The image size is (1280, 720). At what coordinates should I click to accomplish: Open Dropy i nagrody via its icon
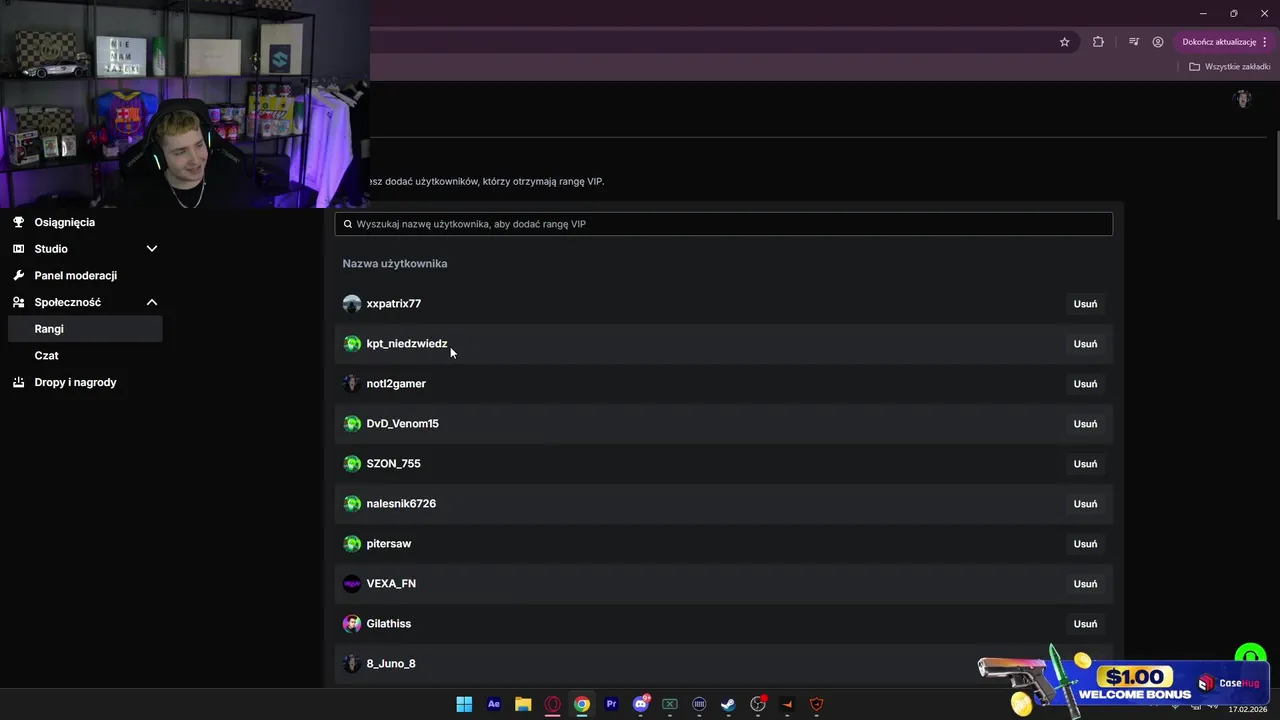[18, 382]
